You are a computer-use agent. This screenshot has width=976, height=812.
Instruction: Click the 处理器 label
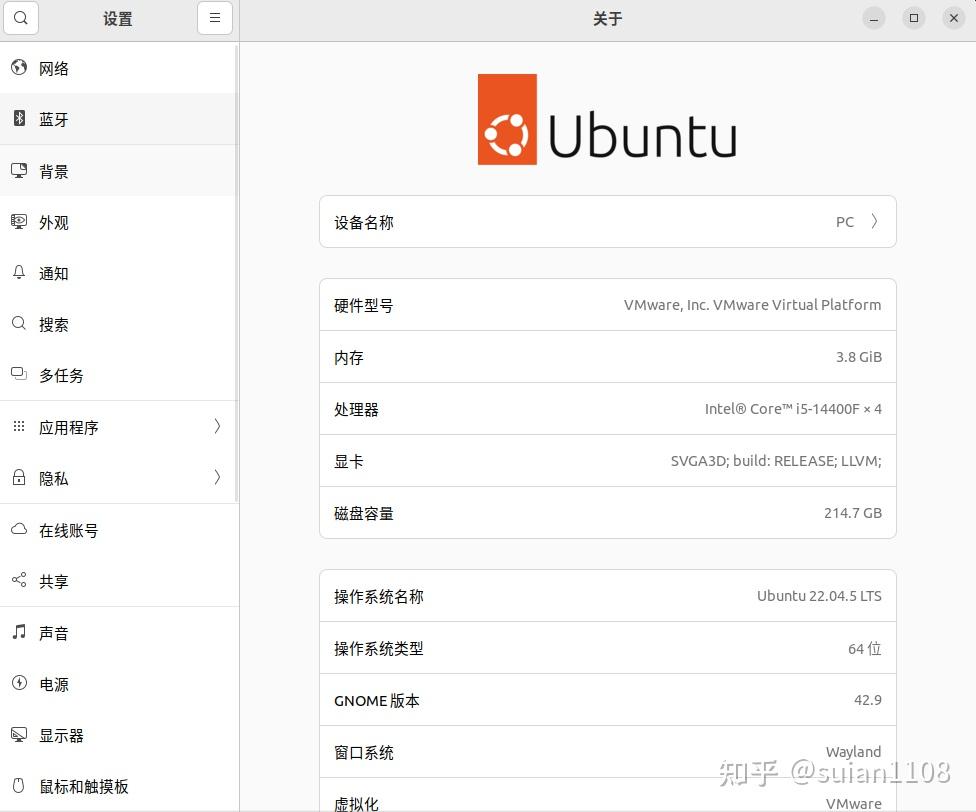pyautogui.click(x=356, y=409)
